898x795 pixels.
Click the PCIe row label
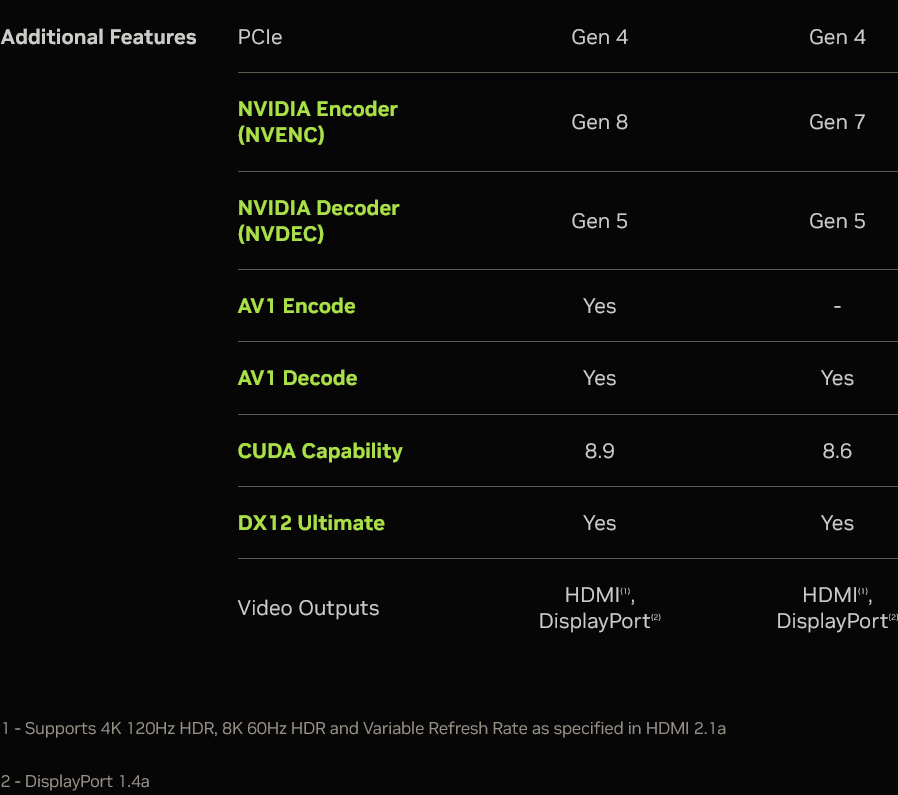coord(260,37)
